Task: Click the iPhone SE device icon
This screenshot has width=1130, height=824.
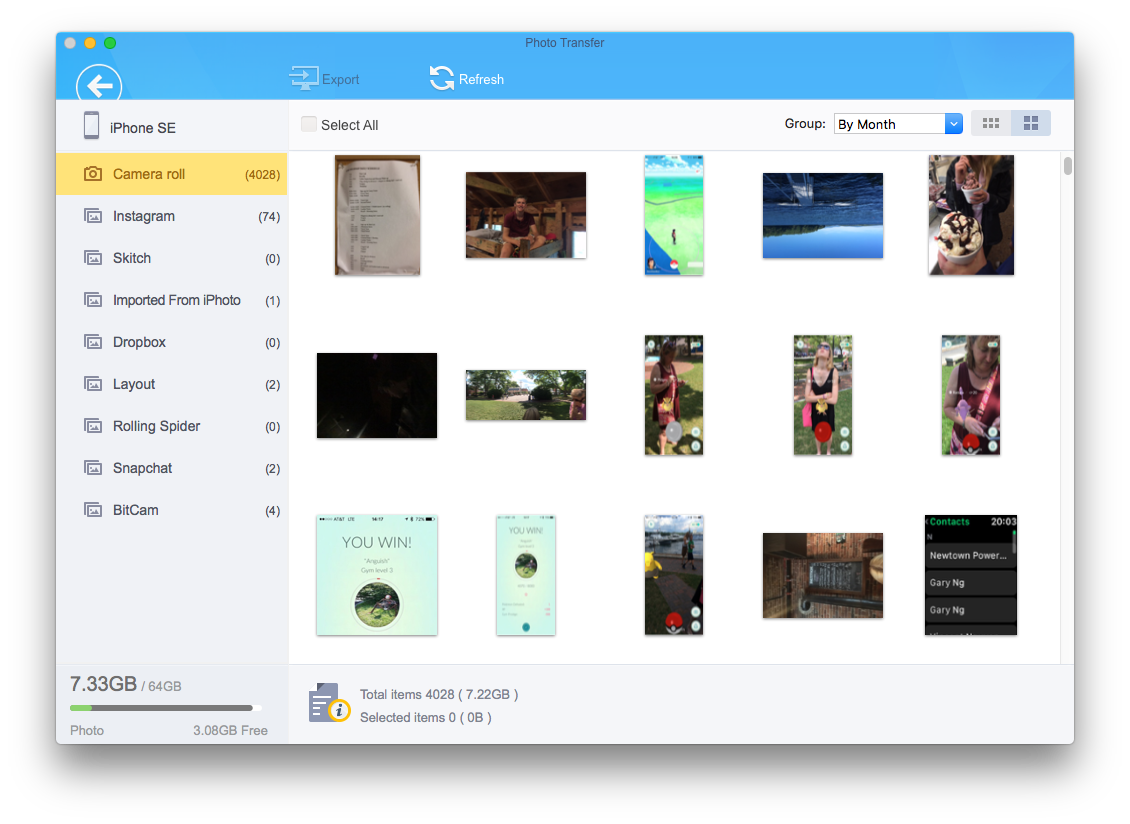Action: pyautogui.click(x=91, y=126)
